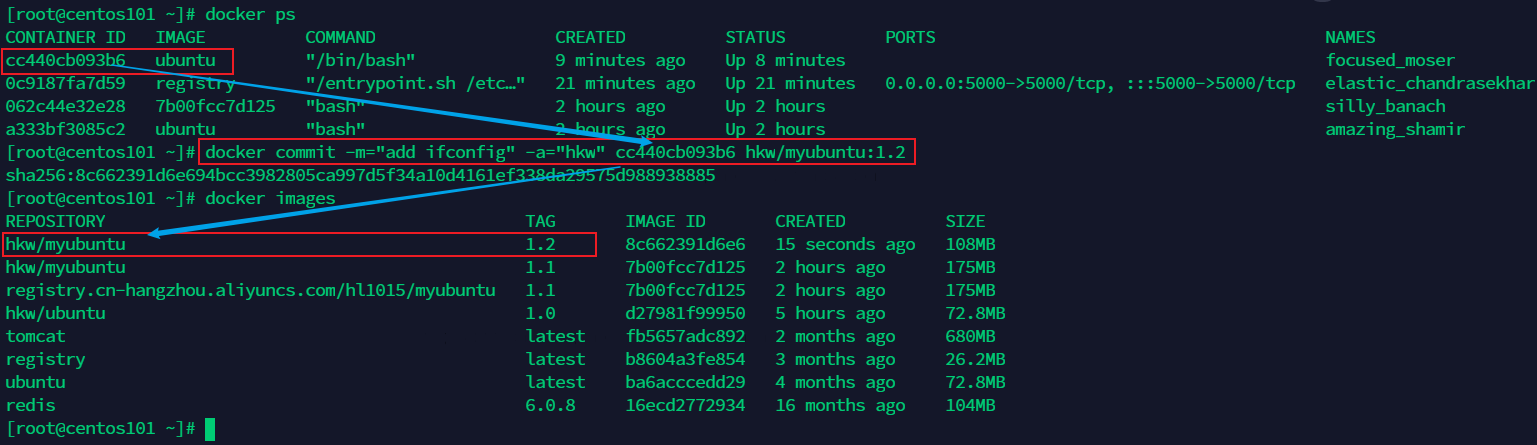Select the REPOSITORY column header
Screen dimensions: 1537x445
pos(55,221)
